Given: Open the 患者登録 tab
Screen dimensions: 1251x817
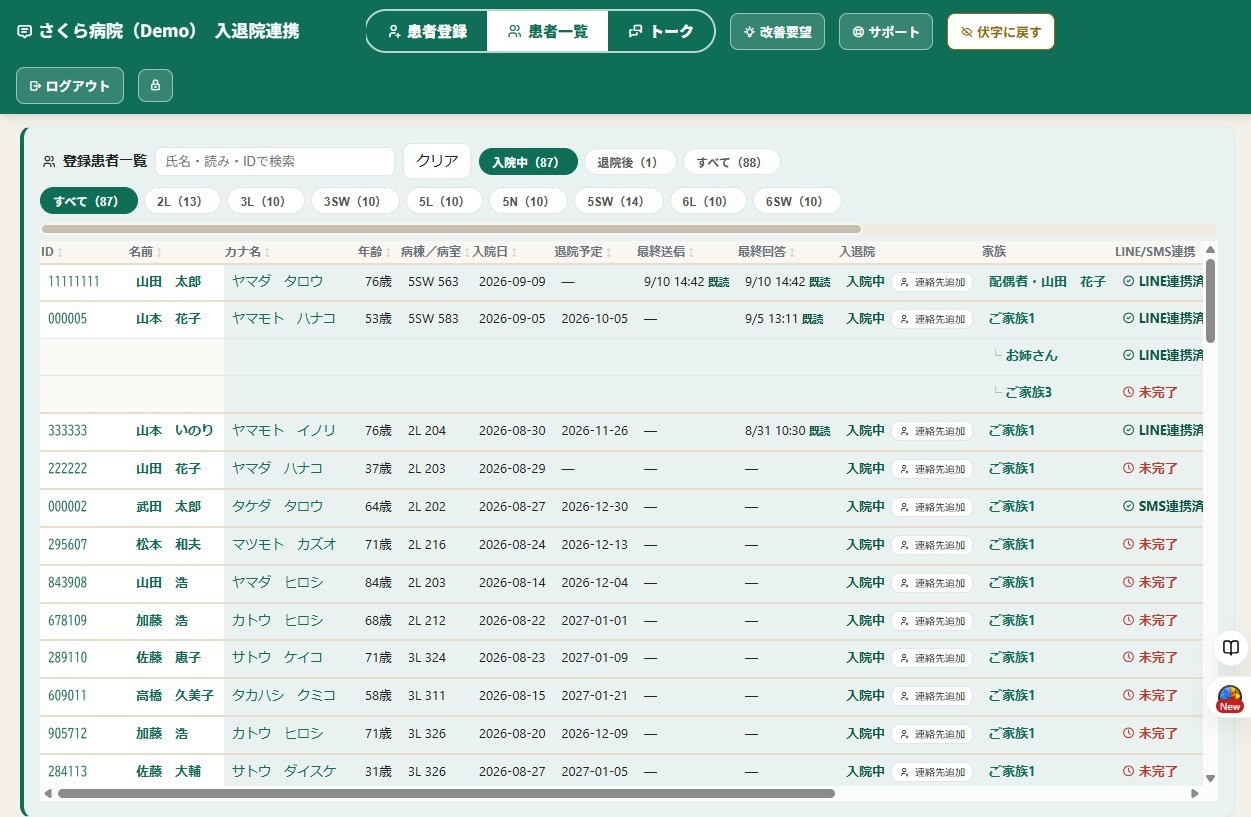Looking at the screenshot, I should 427,31.
